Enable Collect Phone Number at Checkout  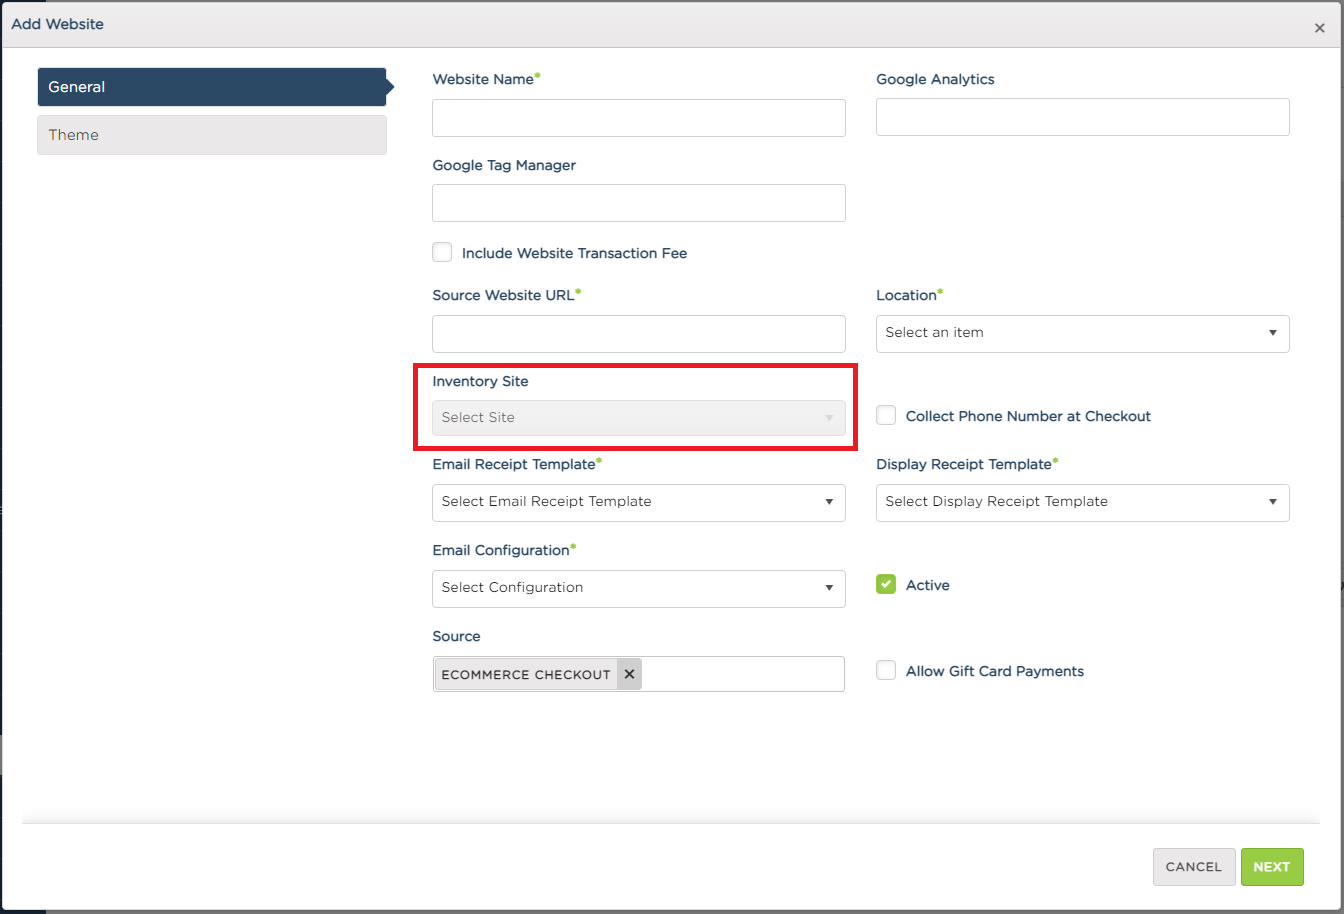click(886, 415)
